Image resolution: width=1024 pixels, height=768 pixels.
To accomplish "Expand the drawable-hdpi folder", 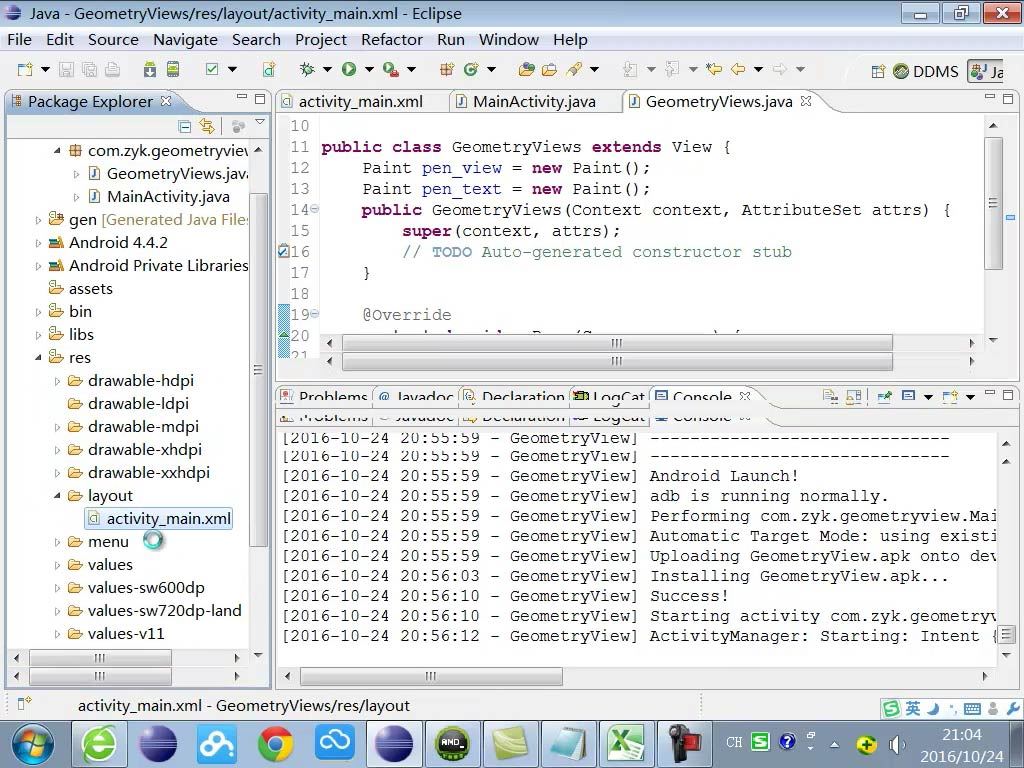I will point(58,381).
